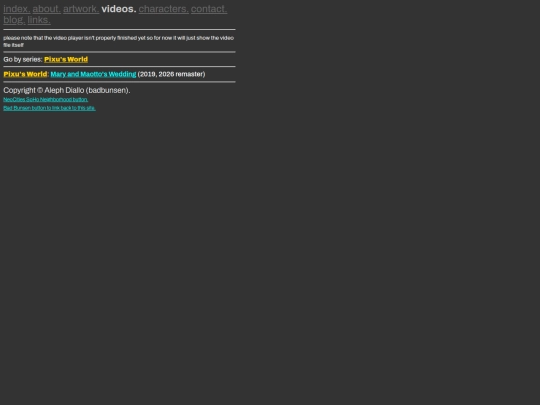540x405 pixels.
Task: Open the contact. page link
Action: pyautogui.click(x=209, y=9)
